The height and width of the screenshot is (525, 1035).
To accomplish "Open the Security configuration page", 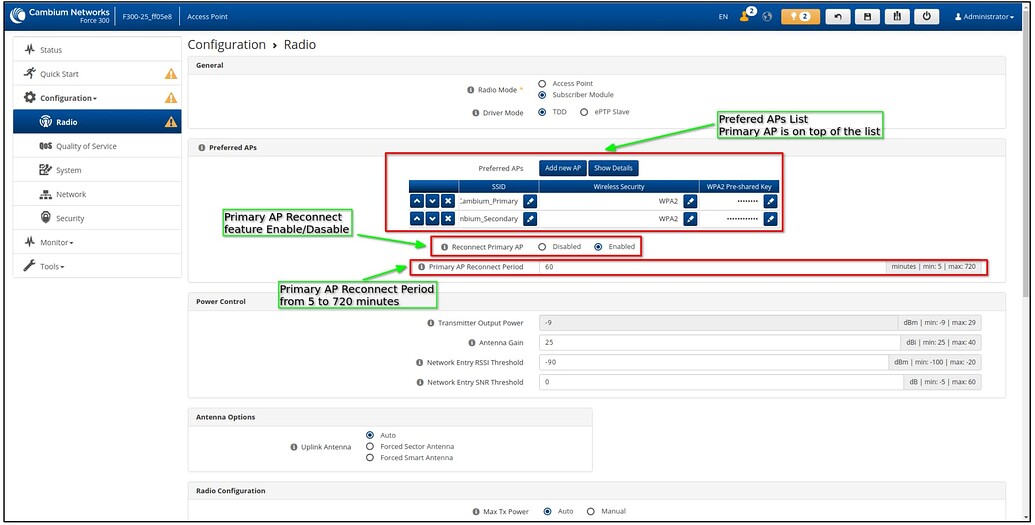I will 97,219.
